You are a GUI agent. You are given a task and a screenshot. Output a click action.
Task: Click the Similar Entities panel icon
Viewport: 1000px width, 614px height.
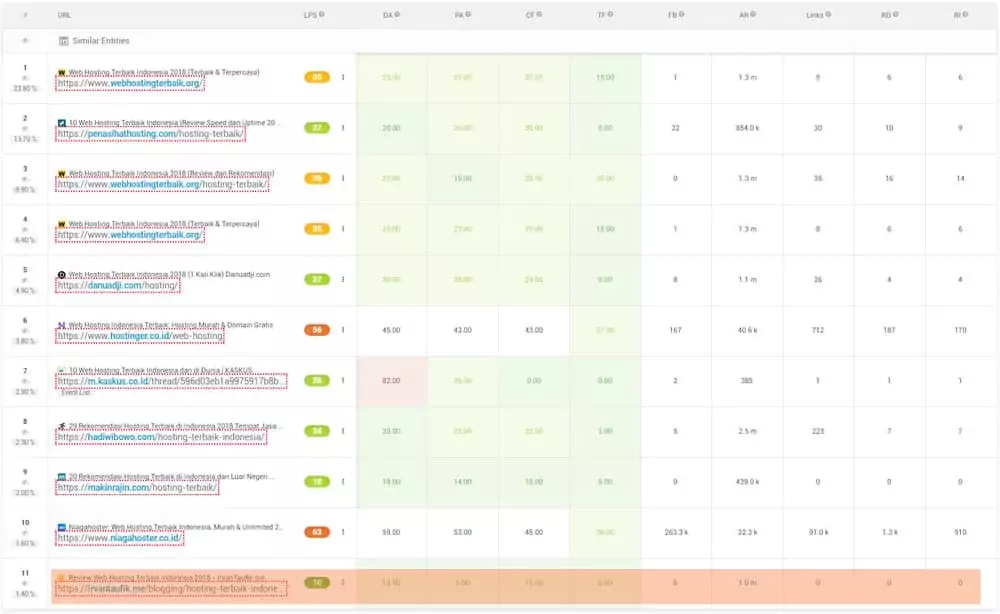pyautogui.click(x=63, y=41)
